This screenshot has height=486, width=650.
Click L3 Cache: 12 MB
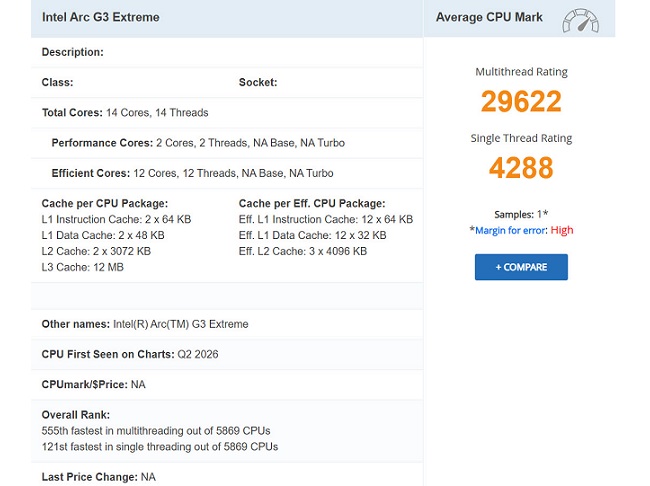pyautogui.click(x=82, y=267)
